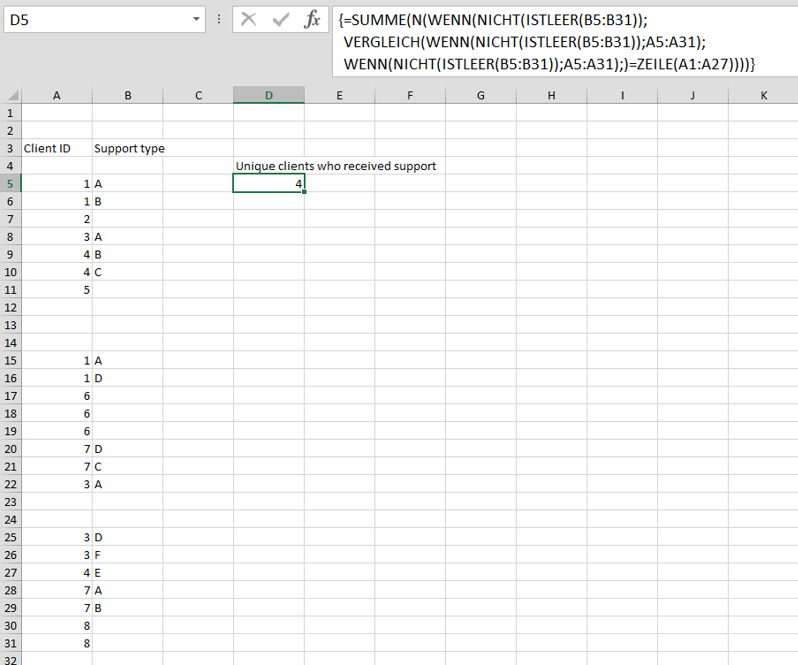
Task: Click cell B16 containing 'D'
Action: pos(128,378)
